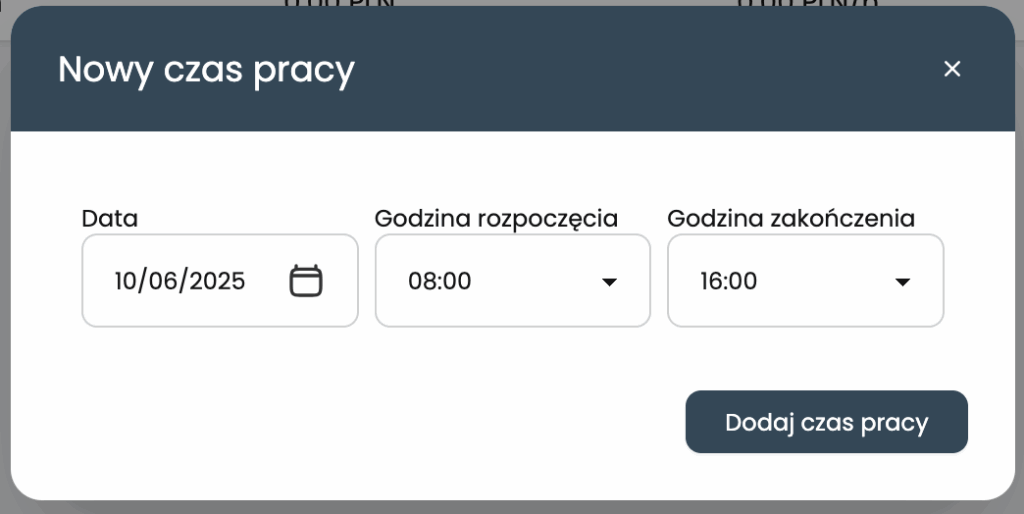Click the arrow in Godzina zakończenia

click(x=903, y=282)
